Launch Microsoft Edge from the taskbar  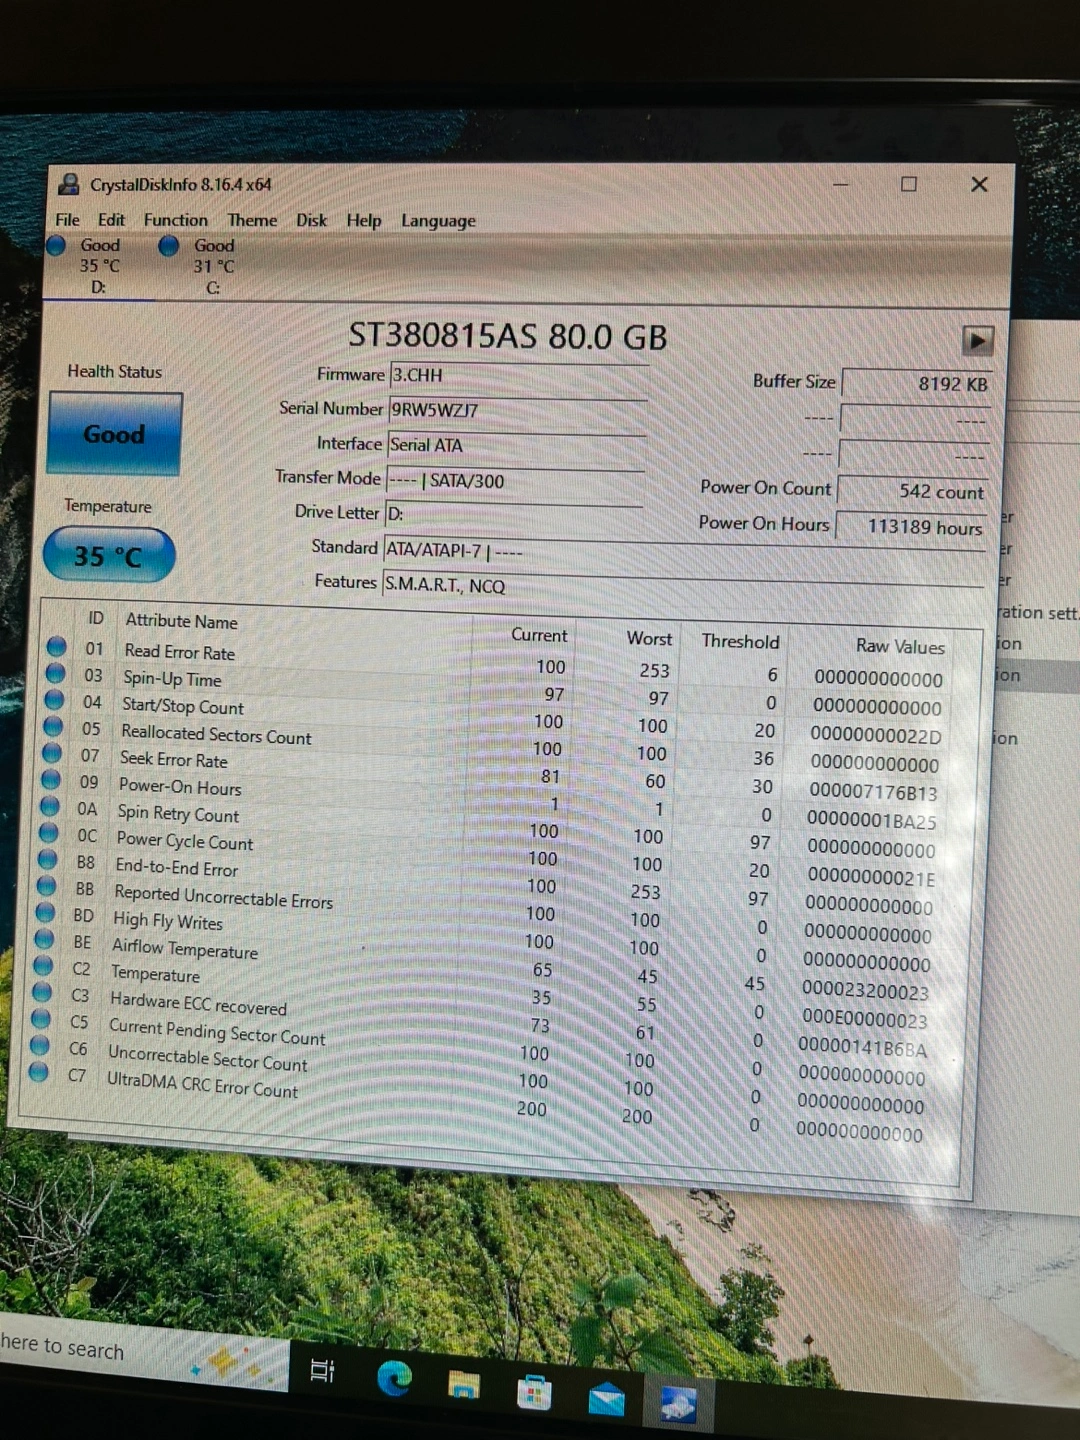pyautogui.click(x=394, y=1378)
